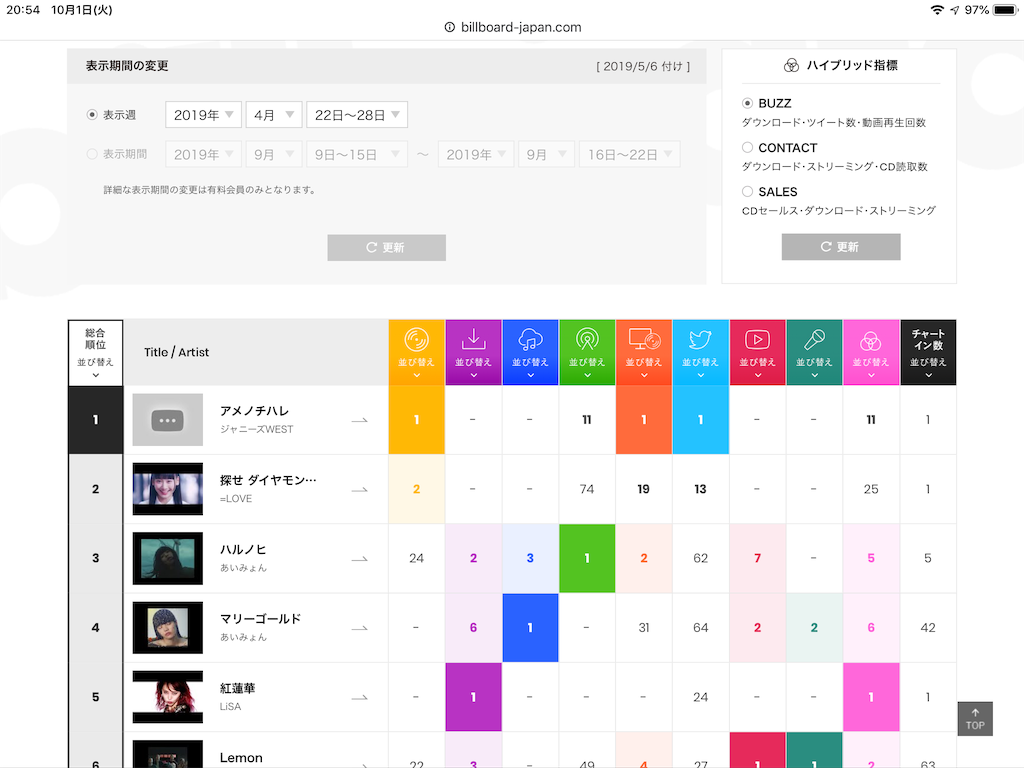Click the hybrid indicator circles icon in panel header

(791, 65)
